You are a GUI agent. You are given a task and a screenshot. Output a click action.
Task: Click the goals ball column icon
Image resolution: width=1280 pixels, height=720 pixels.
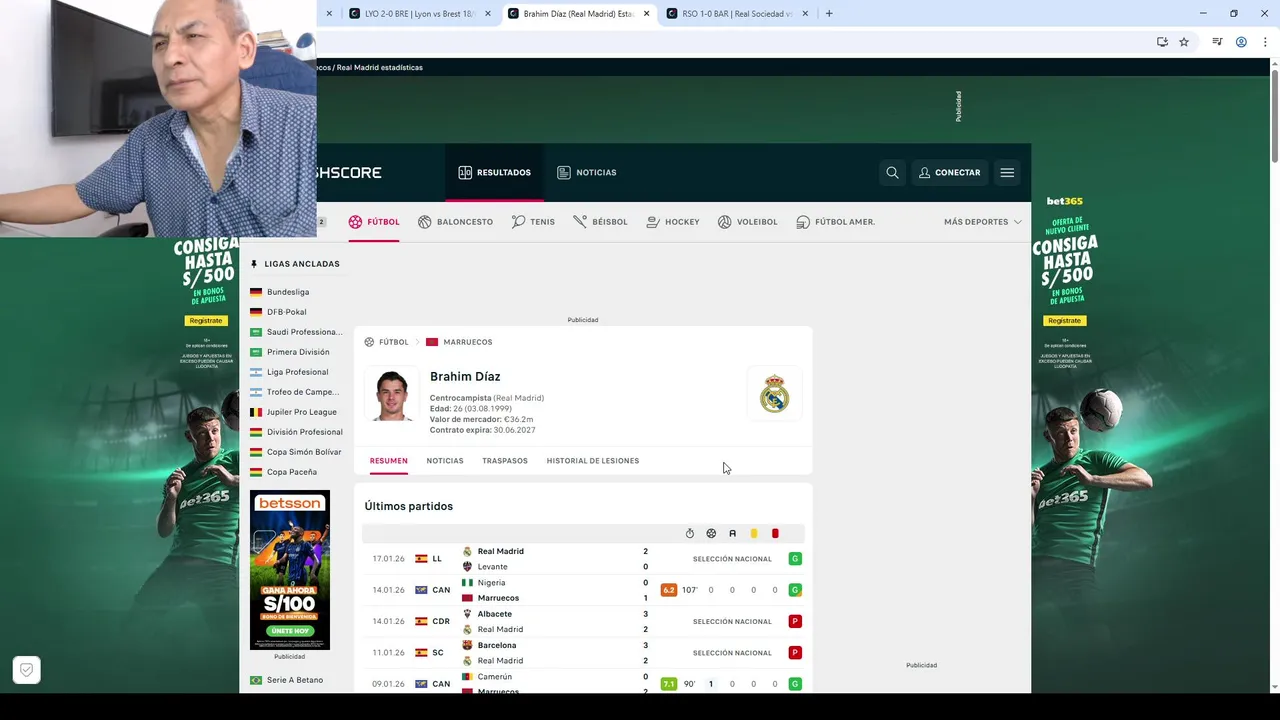pos(711,534)
